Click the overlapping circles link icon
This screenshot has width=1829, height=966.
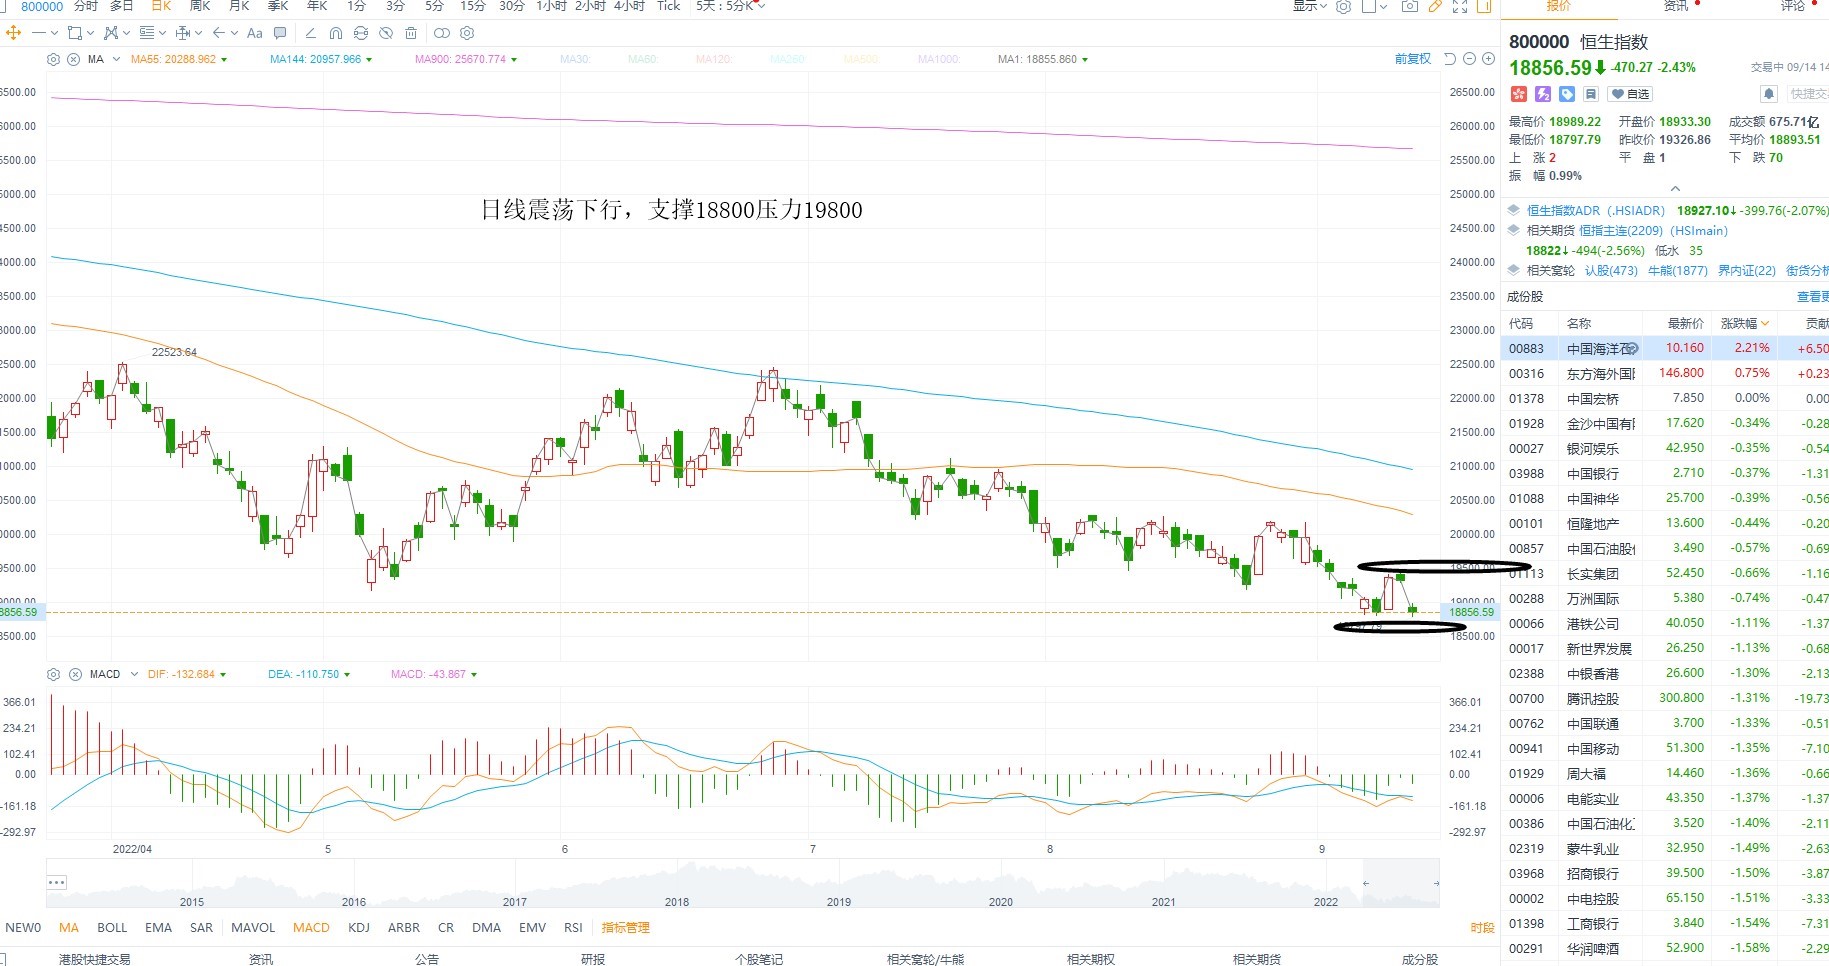click(x=442, y=33)
